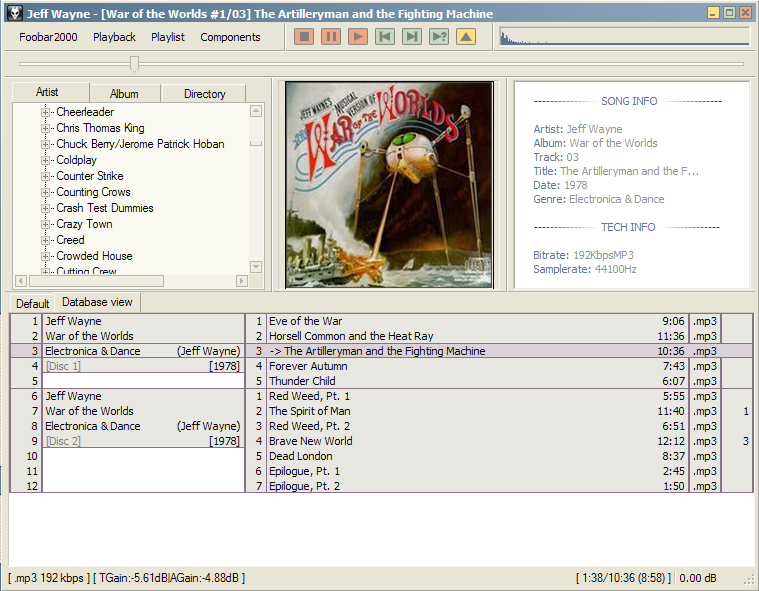The width and height of the screenshot is (759, 591).
Task: Click the War of the Worlds album cover
Action: (x=389, y=185)
